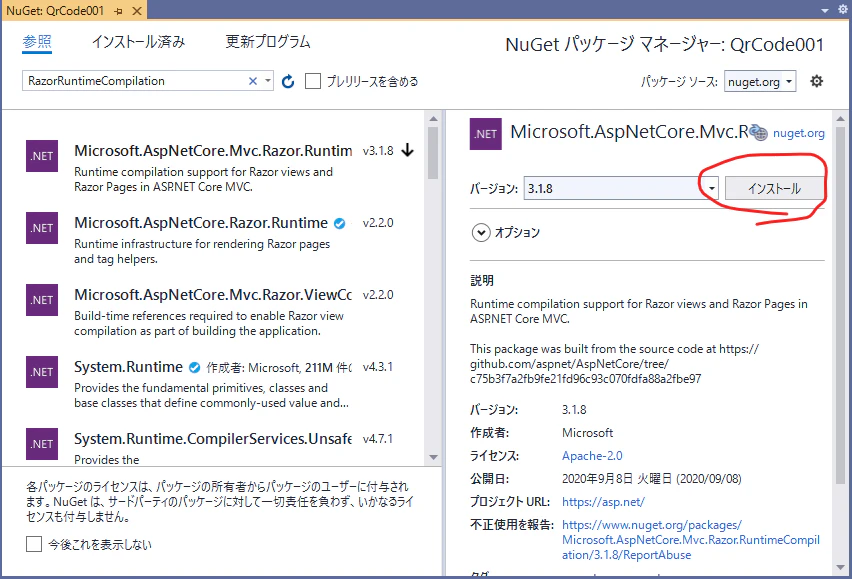Select Microsoft.AspNetCore.Mvc.Razor.ViewCompilation package title
The image size is (852, 579).
click(x=213, y=294)
